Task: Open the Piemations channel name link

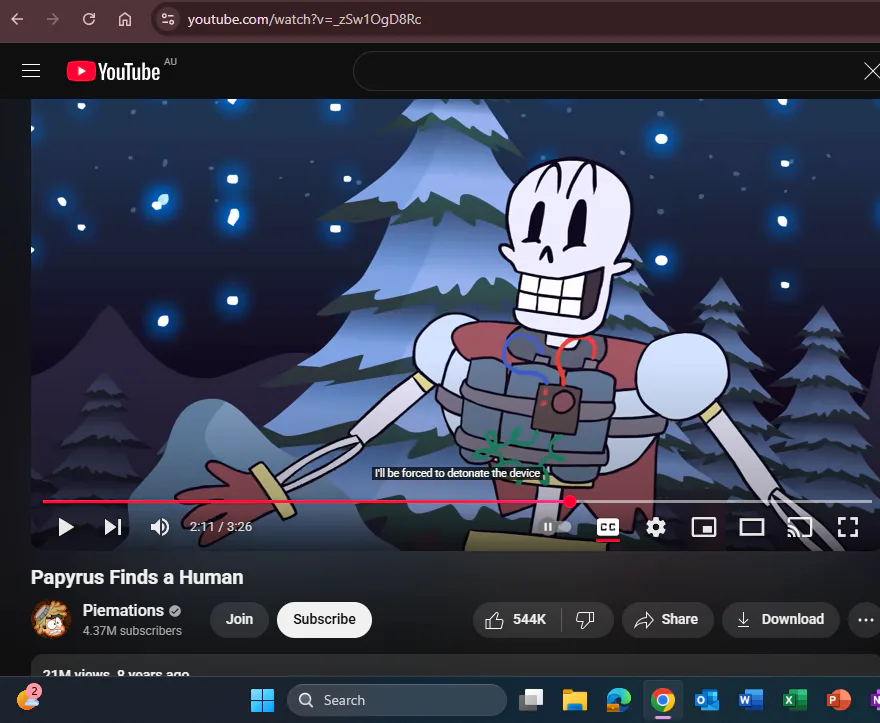Action: [123, 611]
